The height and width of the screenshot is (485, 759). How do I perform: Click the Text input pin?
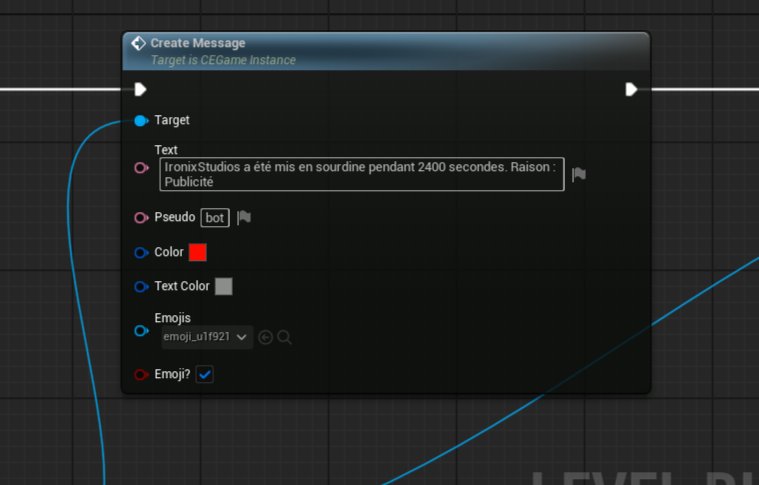[141, 168]
